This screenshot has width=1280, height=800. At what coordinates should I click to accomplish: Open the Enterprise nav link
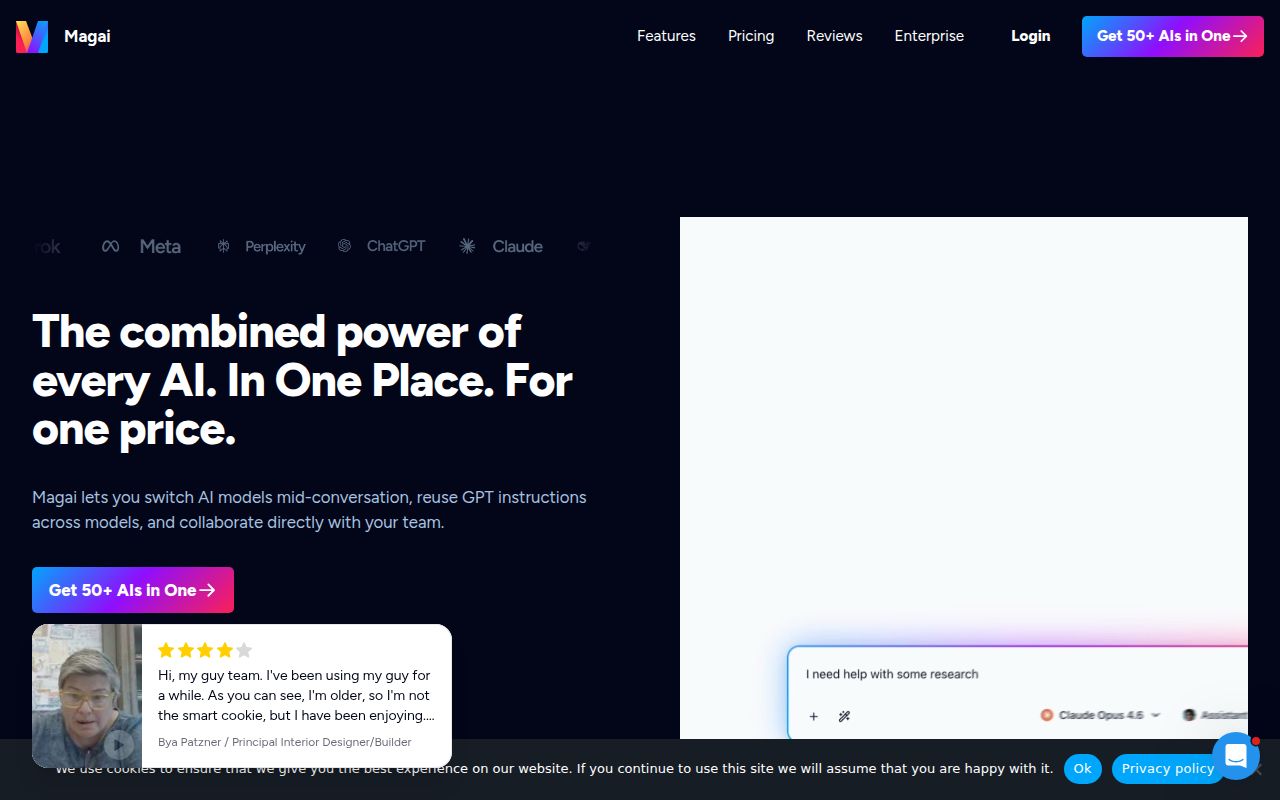pyautogui.click(x=929, y=36)
